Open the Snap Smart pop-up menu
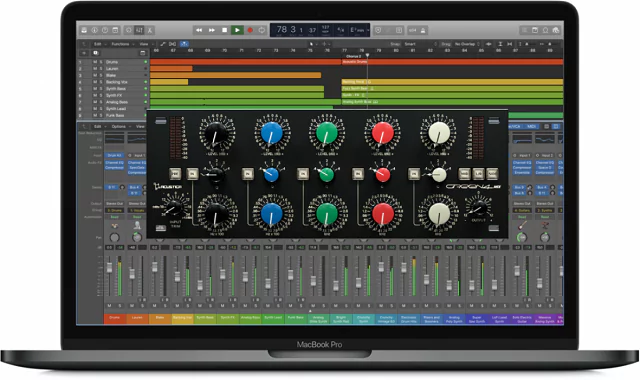 (420, 44)
